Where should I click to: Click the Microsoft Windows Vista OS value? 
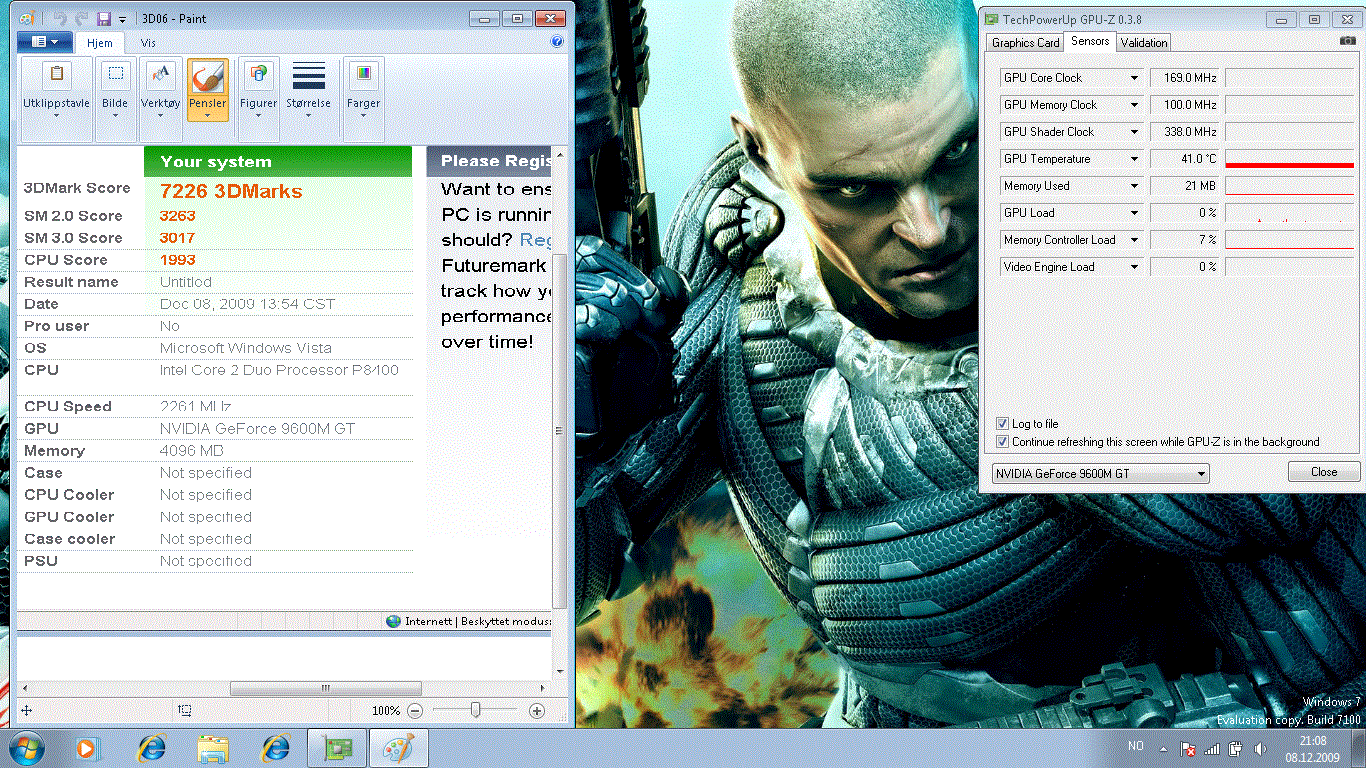pos(246,348)
